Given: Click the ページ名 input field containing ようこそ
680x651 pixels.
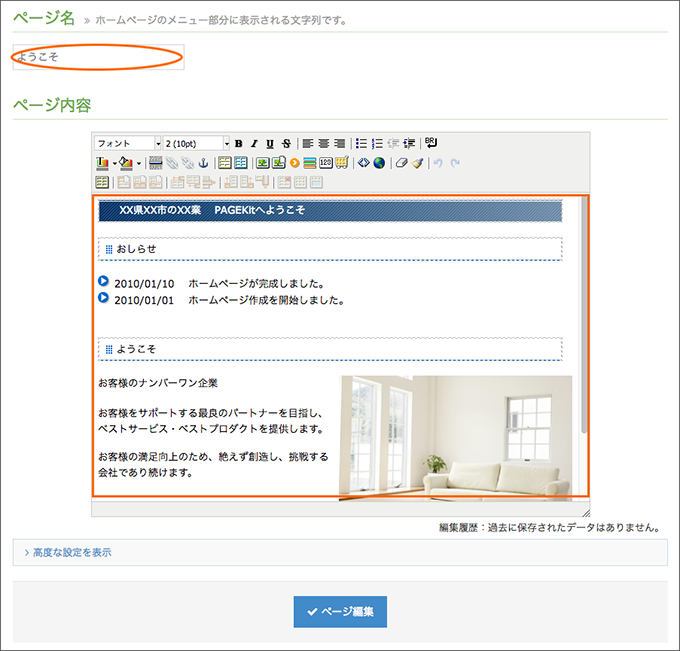Looking at the screenshot, I should tap(98, 57).
